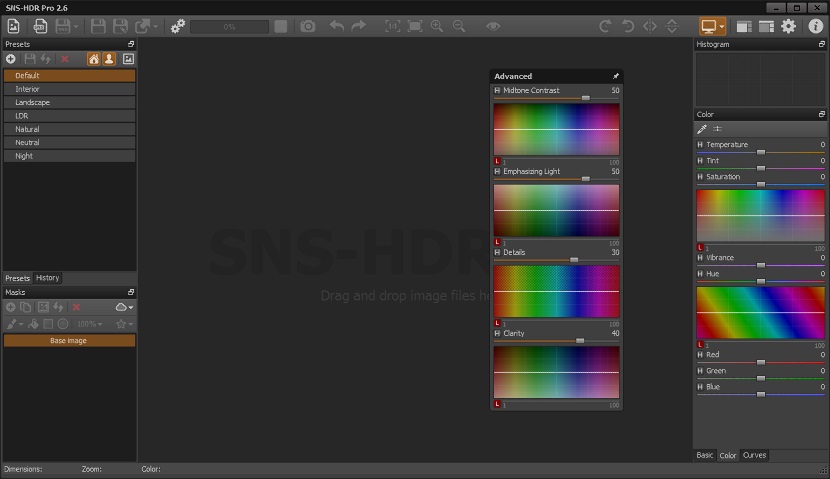Screen dimensions: 830x479
Task: Select the Neutral preset
Action: tap(69, 142)
